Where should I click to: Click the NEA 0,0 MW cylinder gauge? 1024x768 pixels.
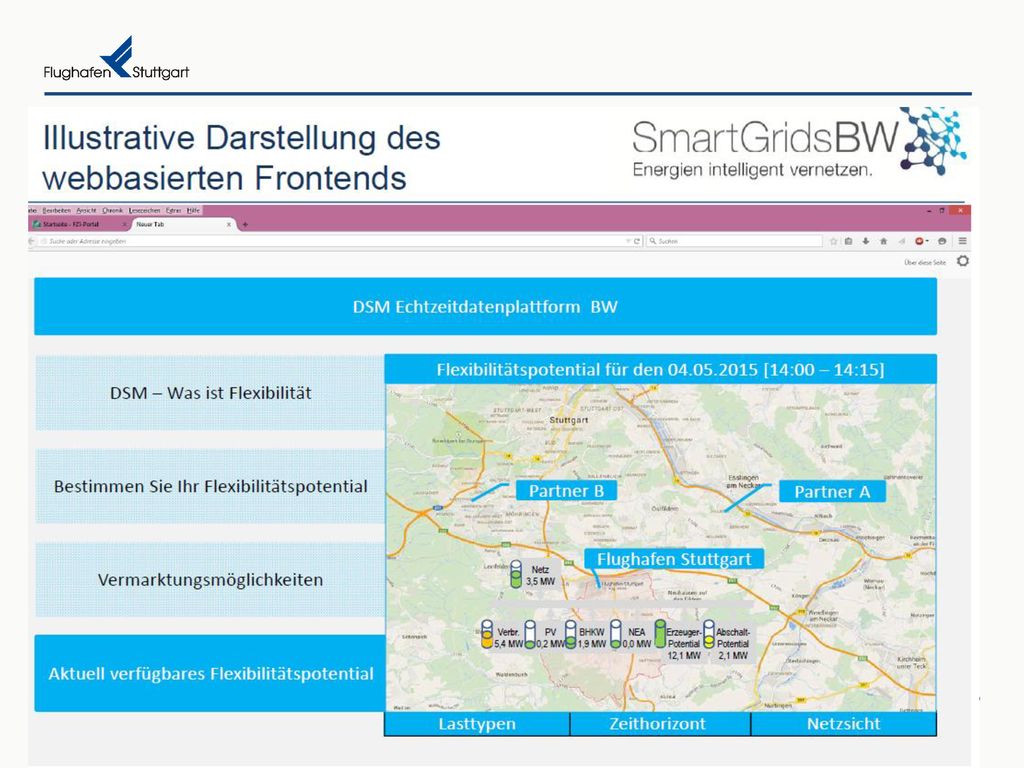tap(616, 634)
